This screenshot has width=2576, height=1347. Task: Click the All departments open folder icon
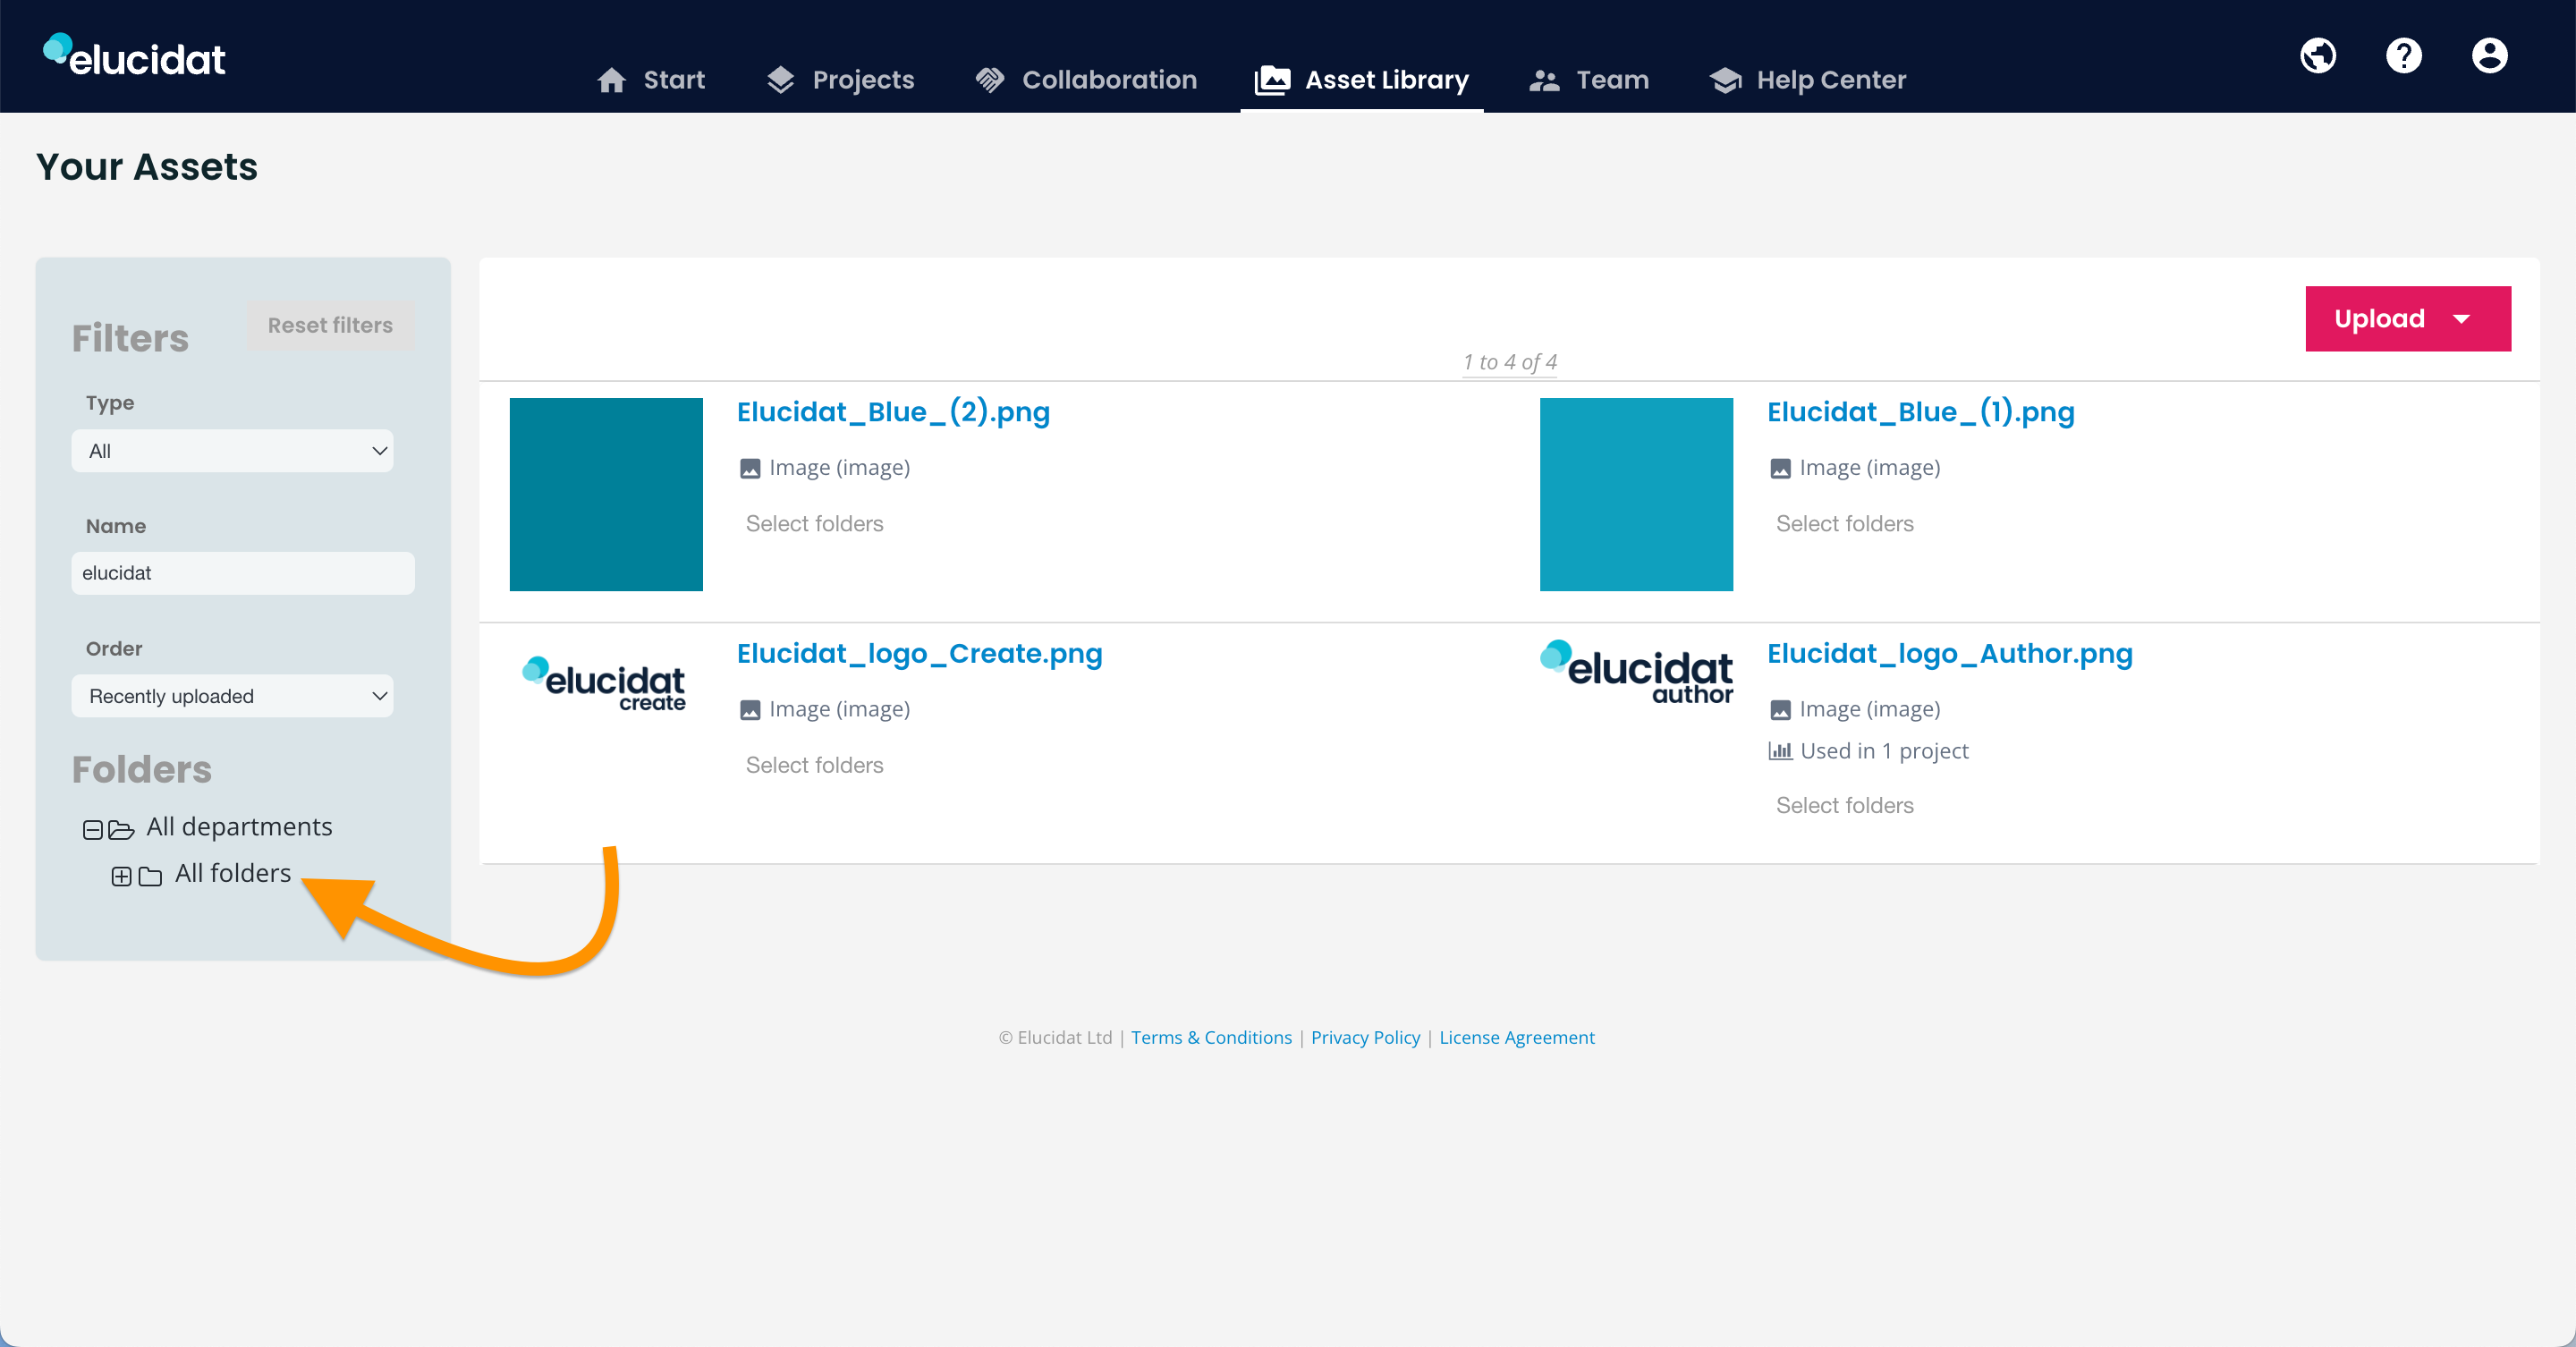click(x=121, y=829)
